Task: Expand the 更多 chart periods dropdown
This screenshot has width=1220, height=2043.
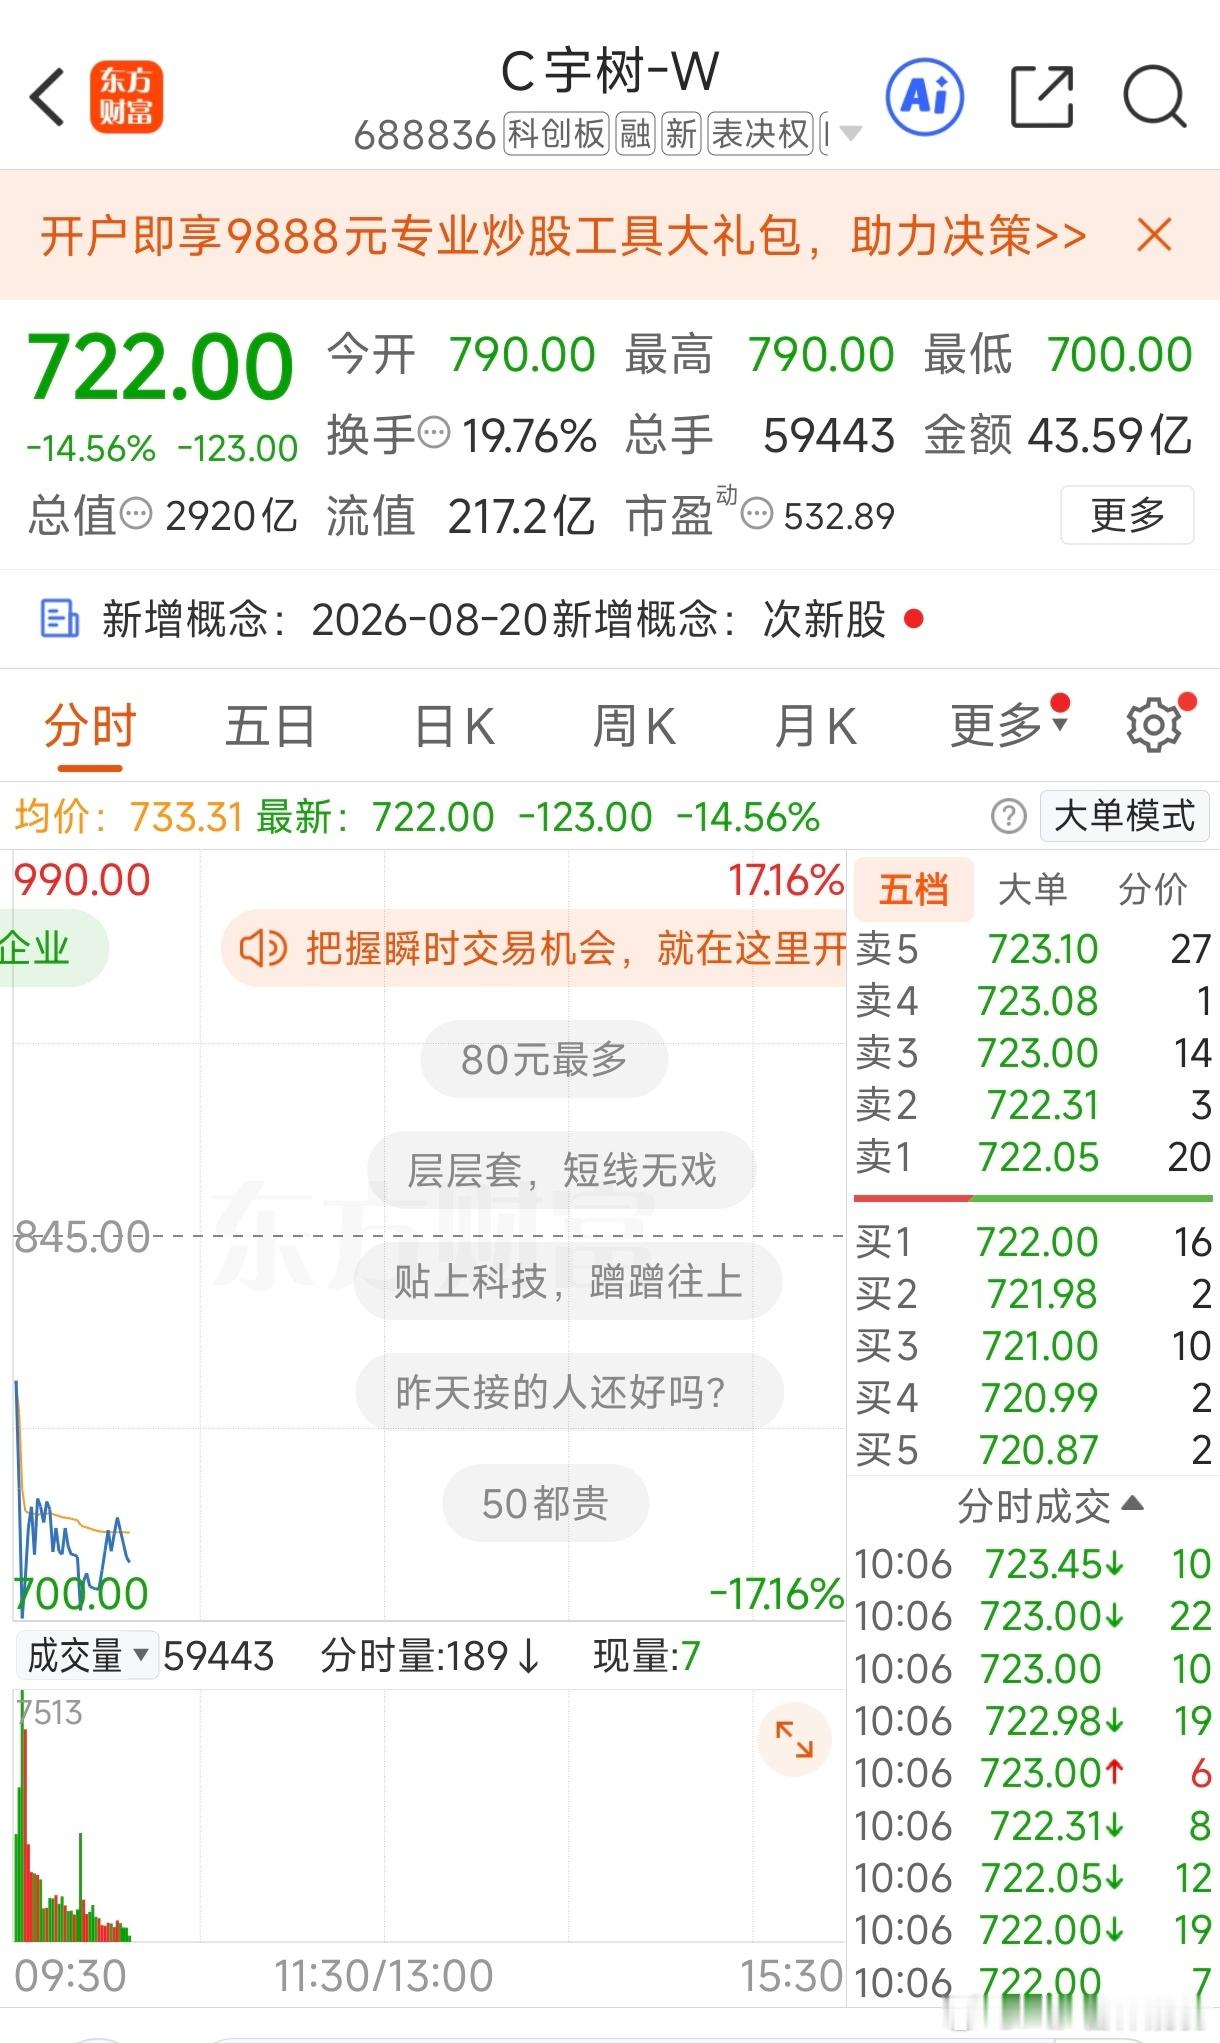Action: 1009,724
